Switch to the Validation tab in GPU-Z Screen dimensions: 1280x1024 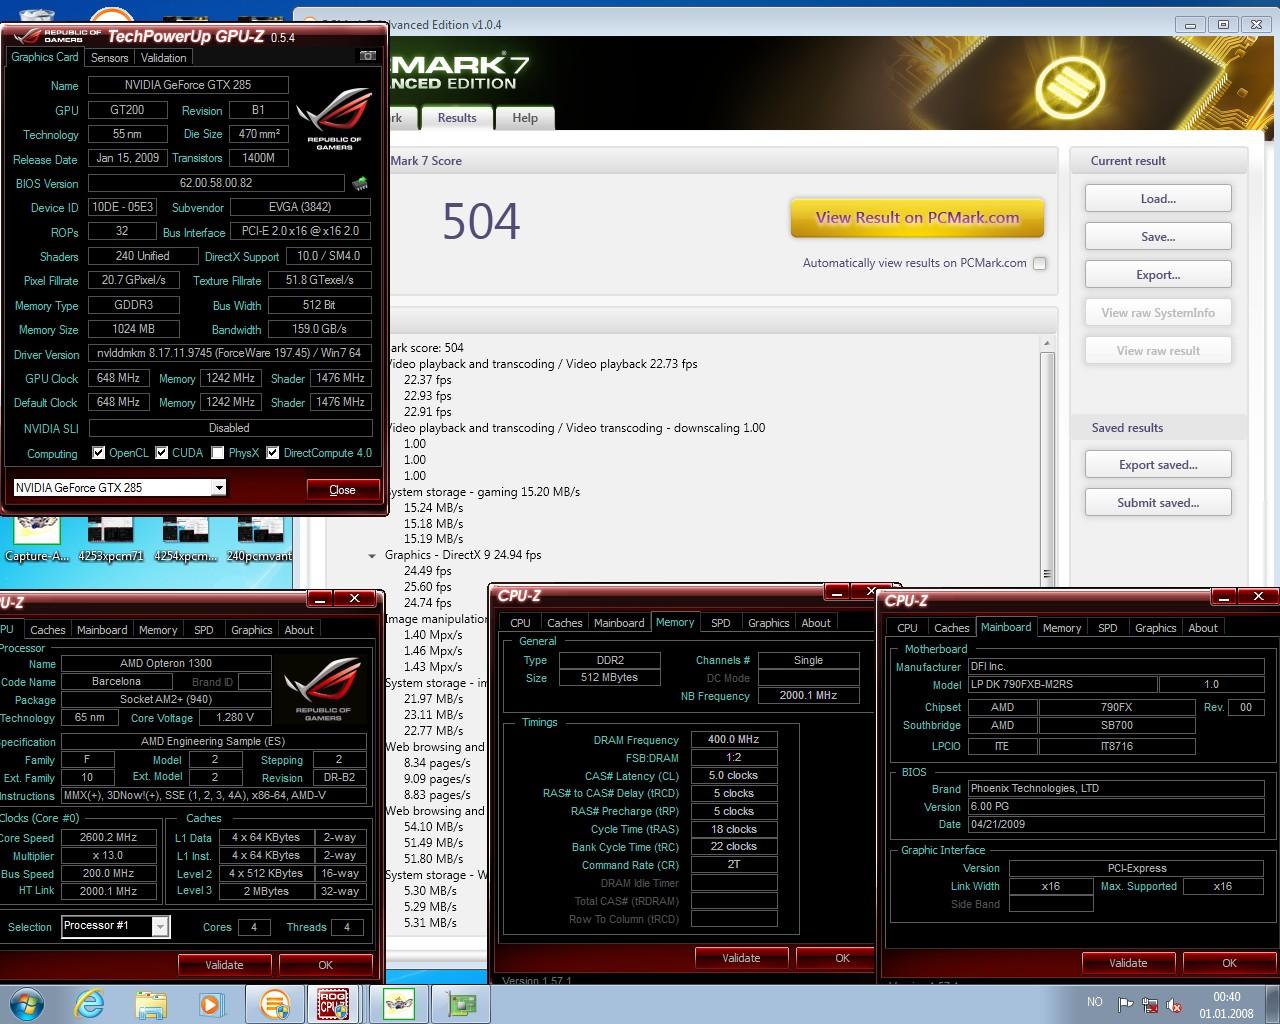(163, 58)
